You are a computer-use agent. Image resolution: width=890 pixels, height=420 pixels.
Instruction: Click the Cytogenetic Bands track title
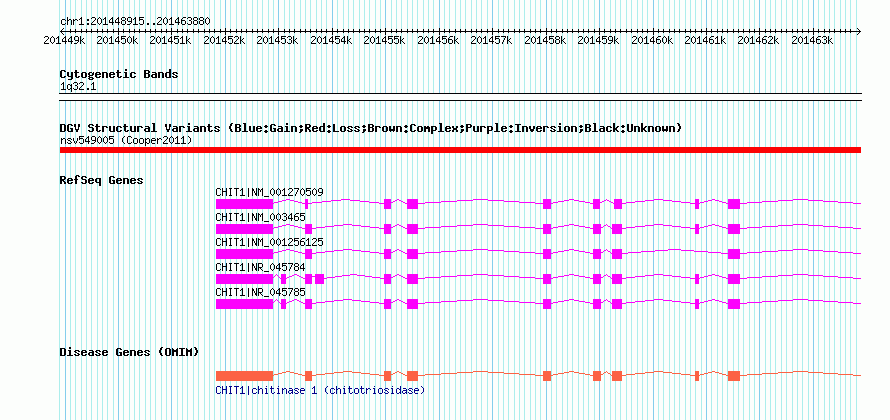click(x=119, y=74)
